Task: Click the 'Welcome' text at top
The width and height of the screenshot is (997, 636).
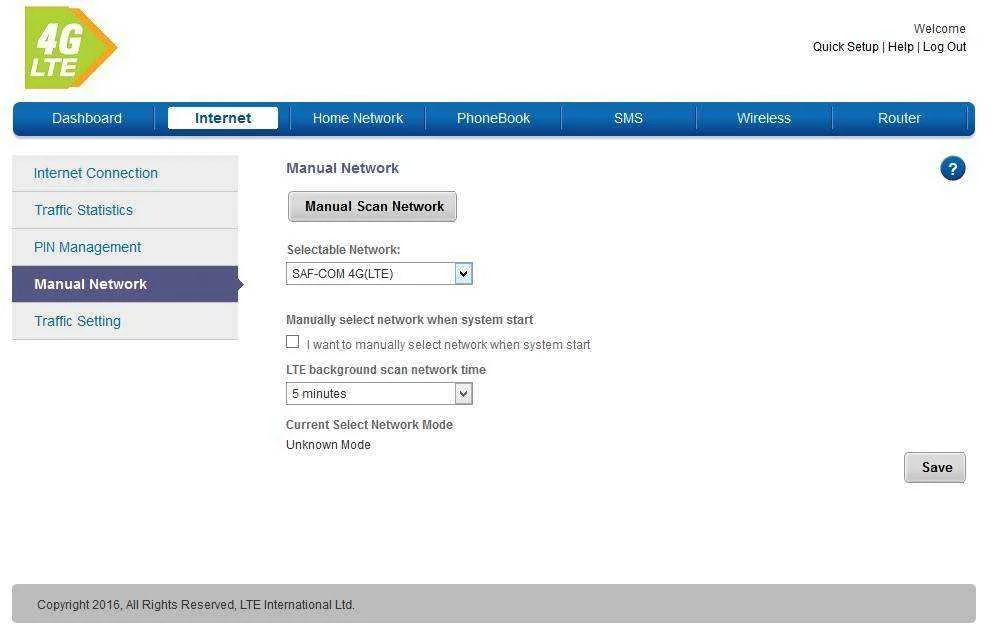Action: coord(939,29)
